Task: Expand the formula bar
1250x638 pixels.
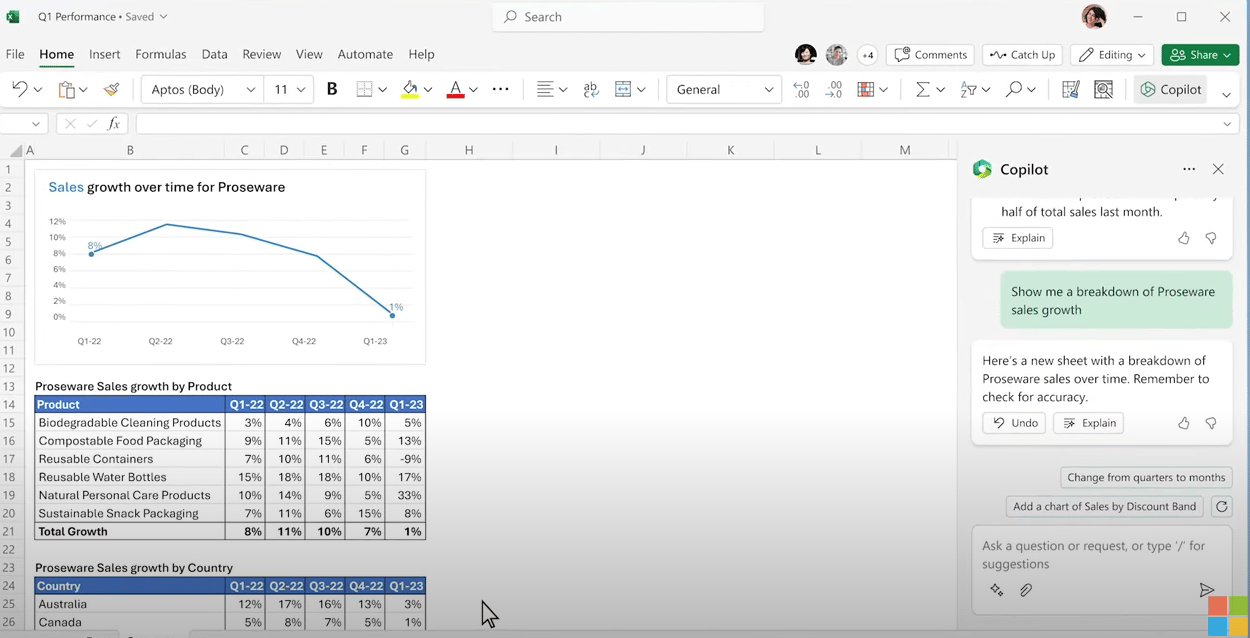Action: pyautogui.click(x=1227, y=124)
